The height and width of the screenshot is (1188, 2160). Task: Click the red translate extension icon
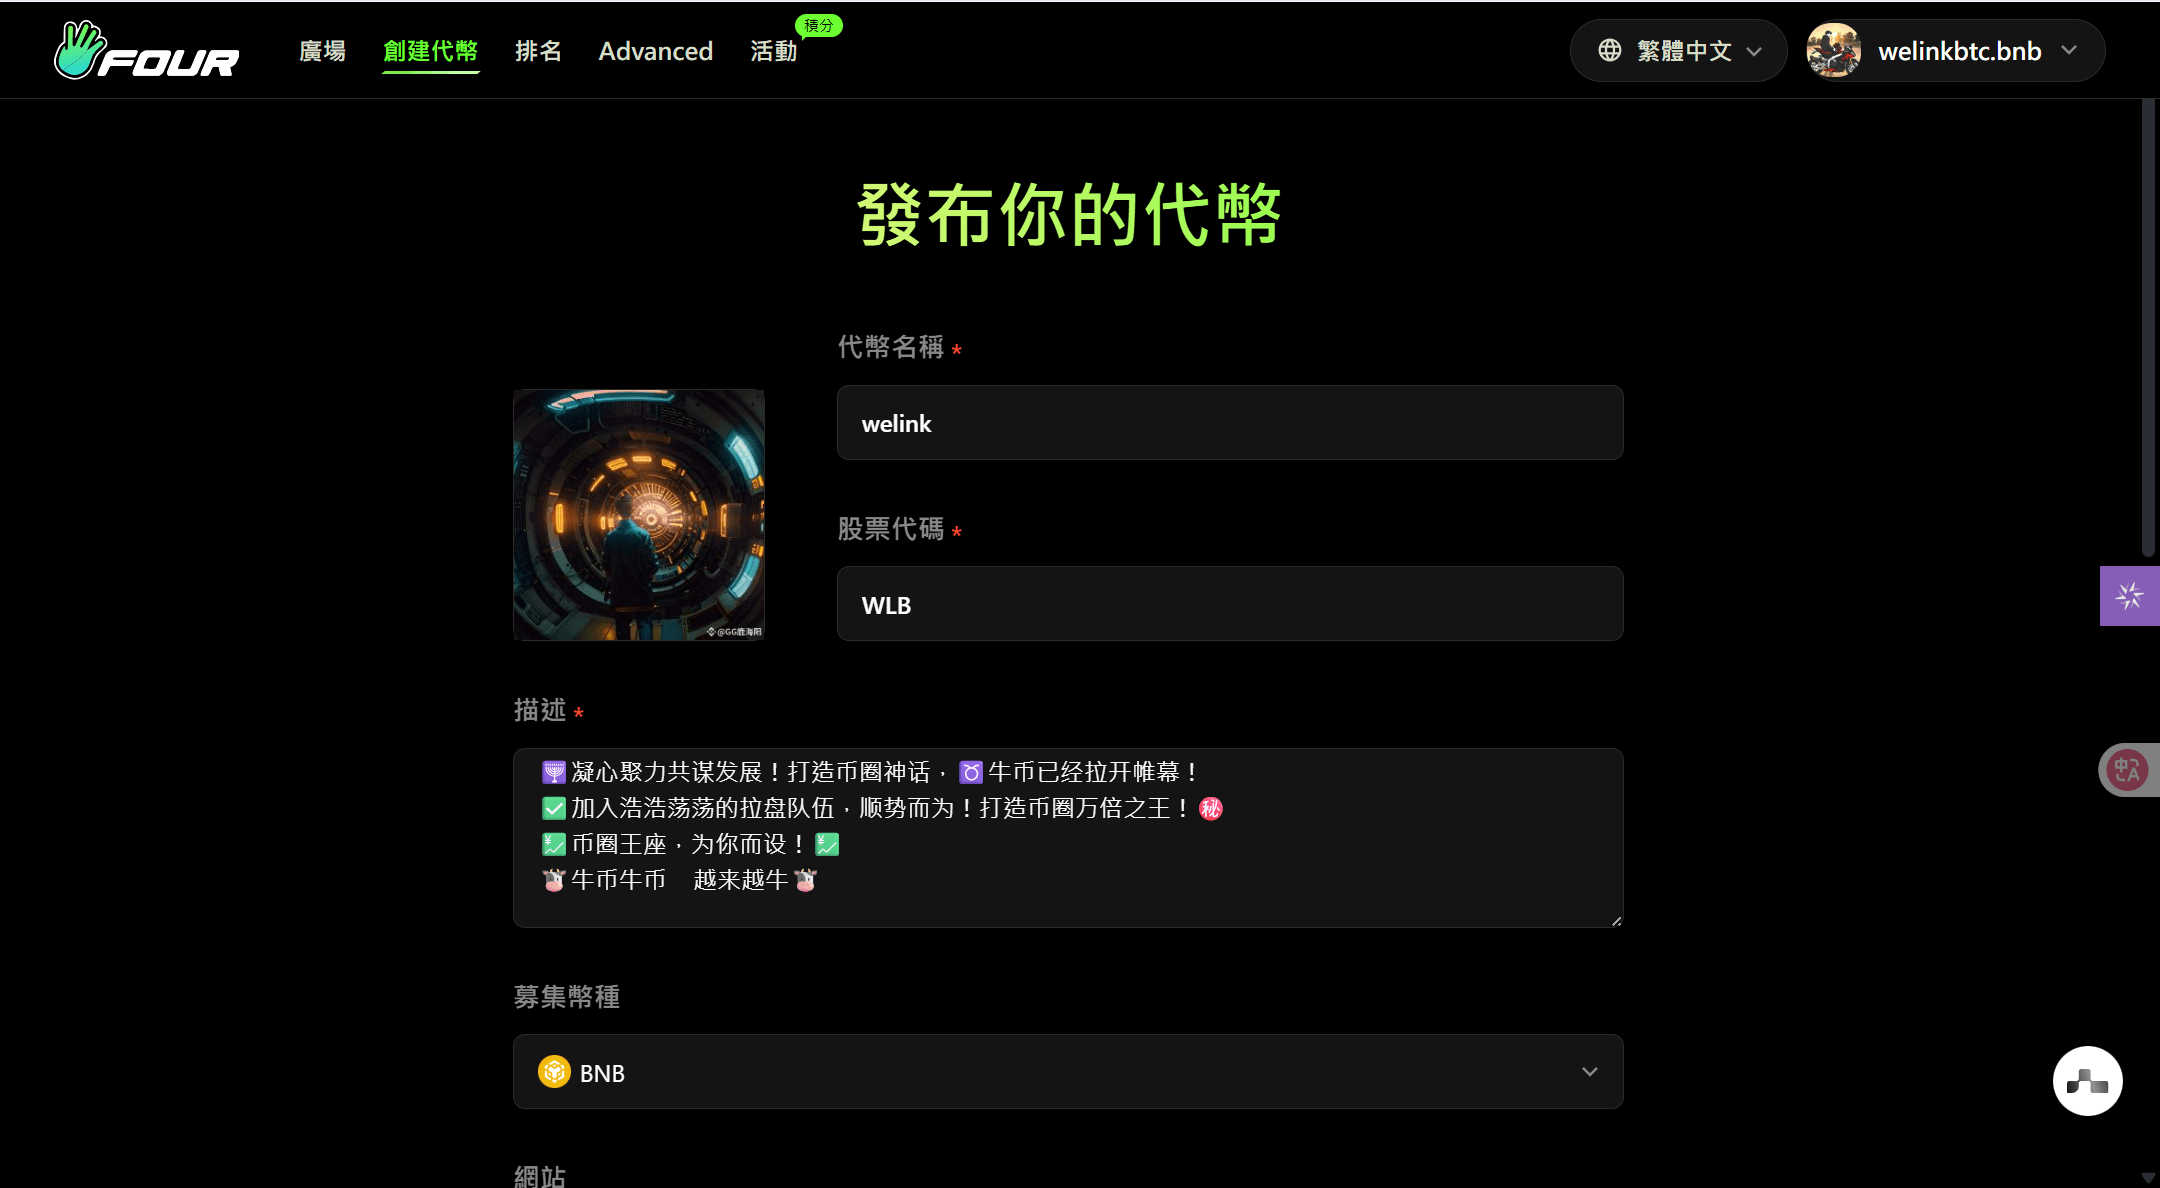[x=2127, y=770]
